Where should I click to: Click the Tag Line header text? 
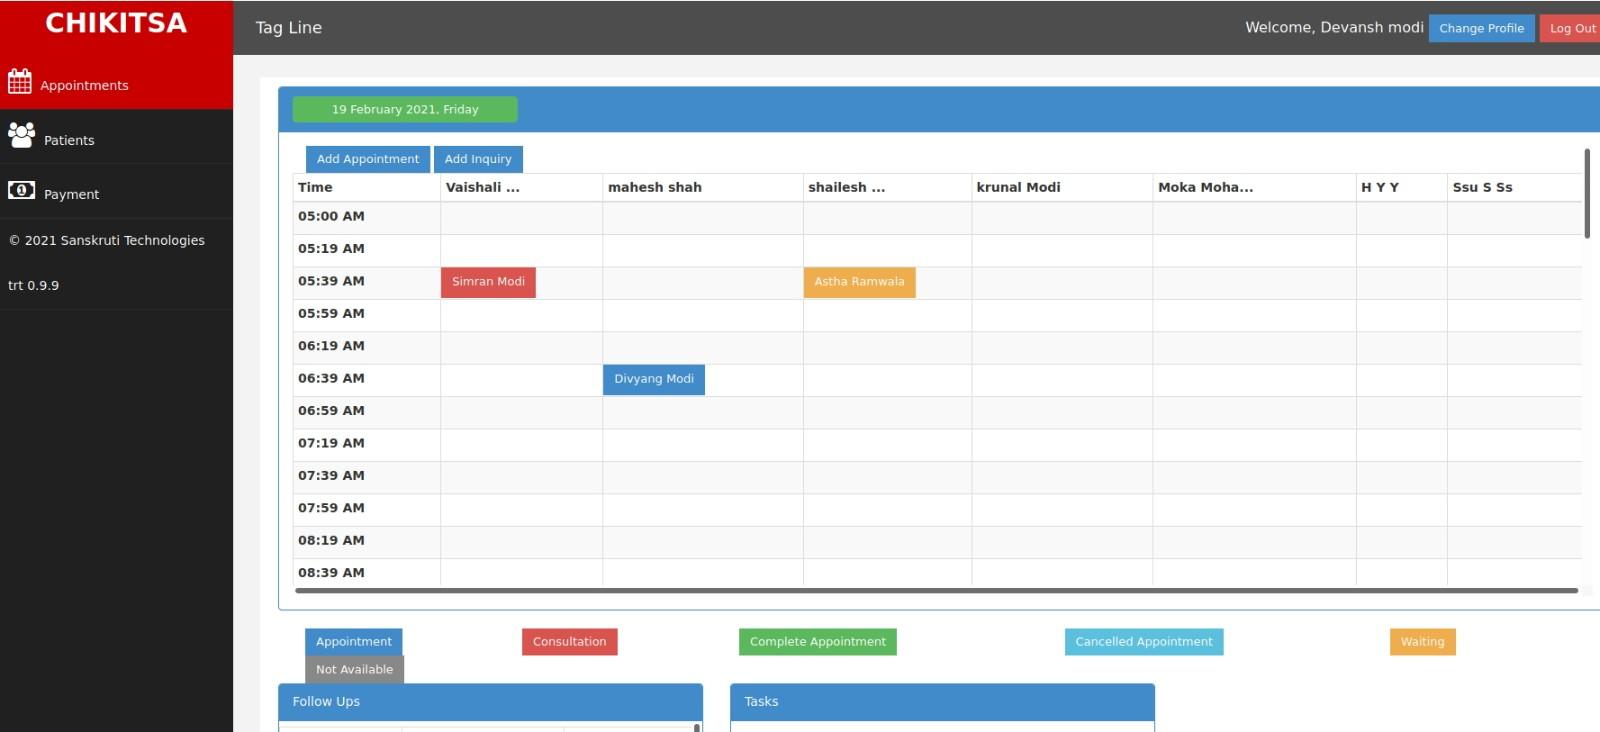point(288,28)
